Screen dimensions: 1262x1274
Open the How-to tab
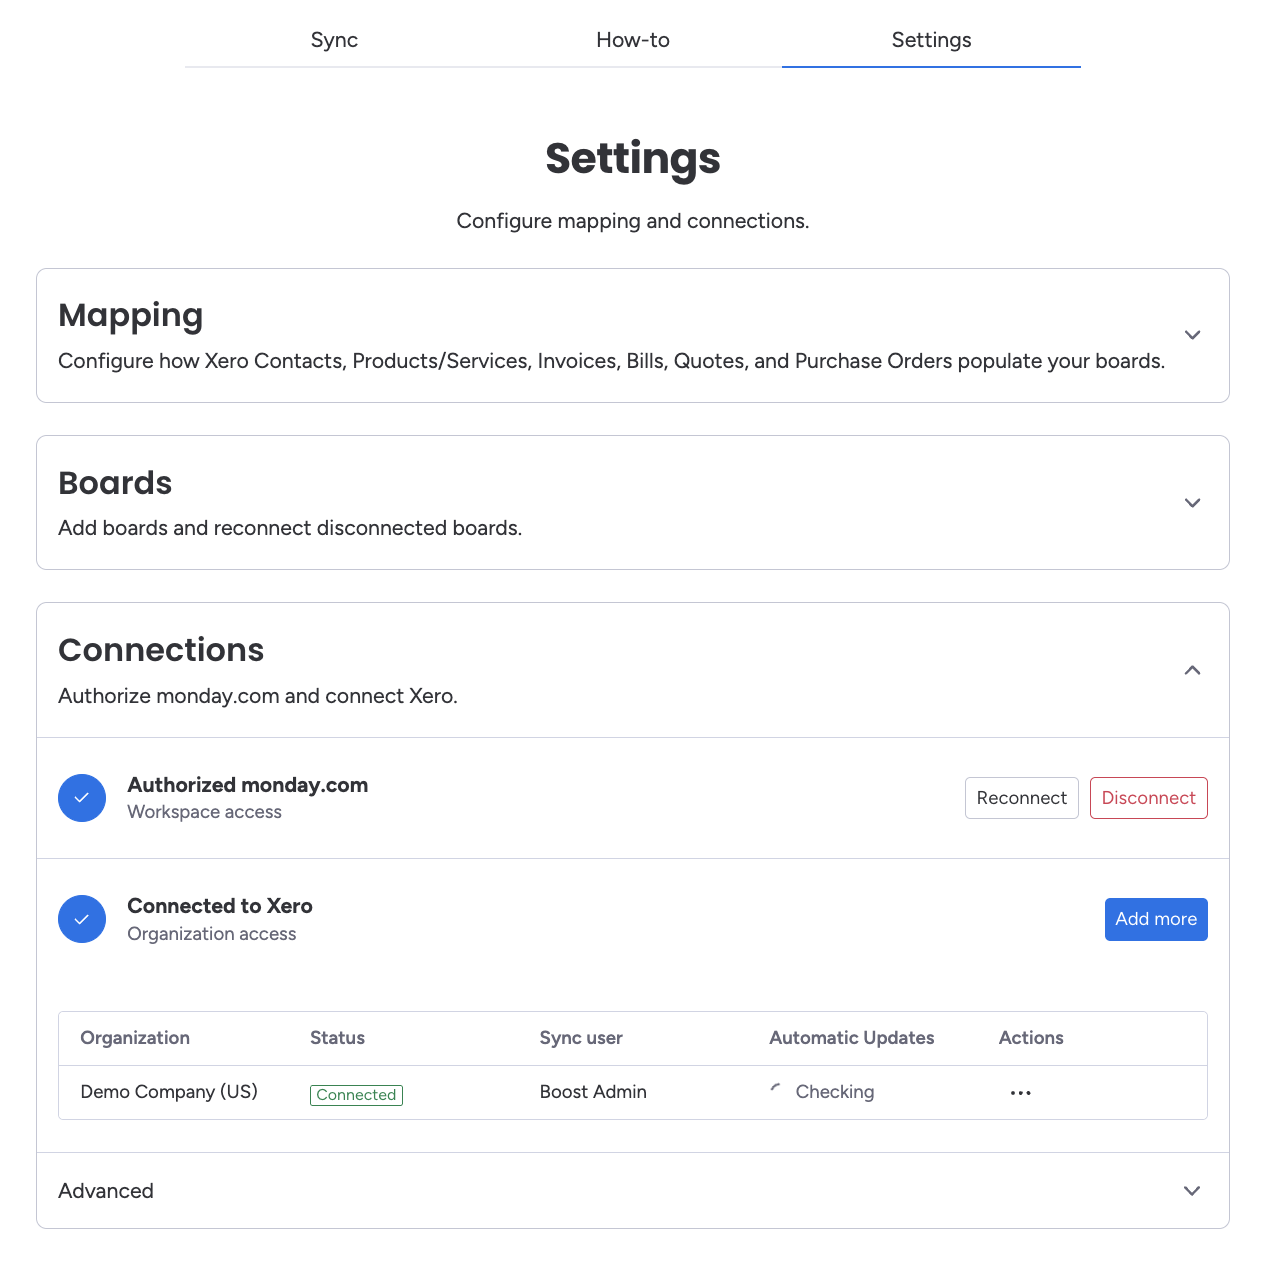click(x=633, y=40)
